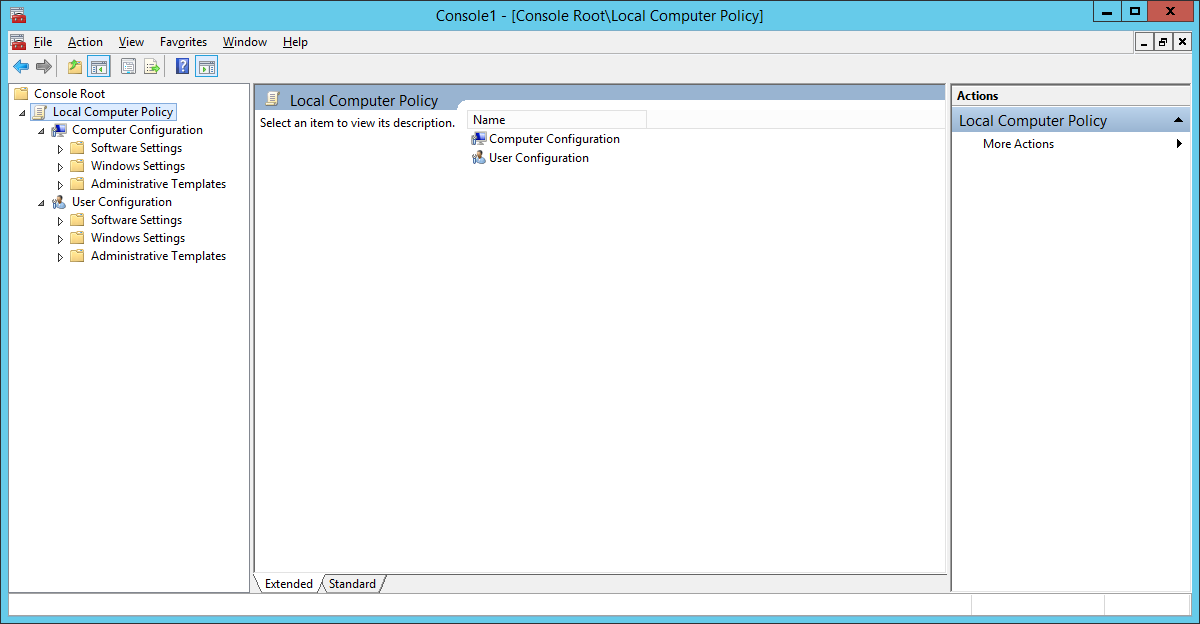Viewport: 1200px width, 624px height.
Task: Open the Action menu
Action: (85, 42)
